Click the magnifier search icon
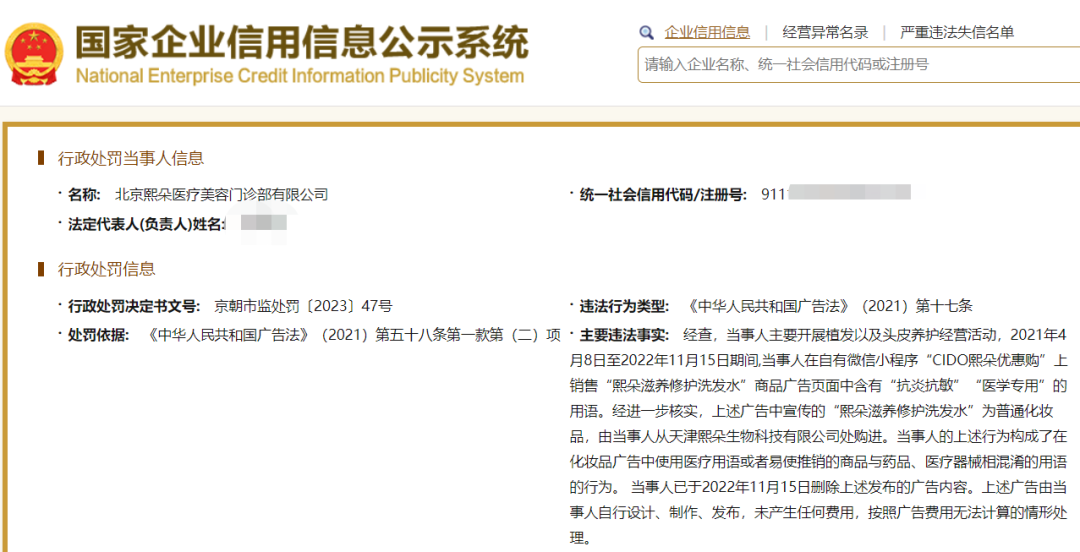1080x552 pixels. [x=647, y=33]
